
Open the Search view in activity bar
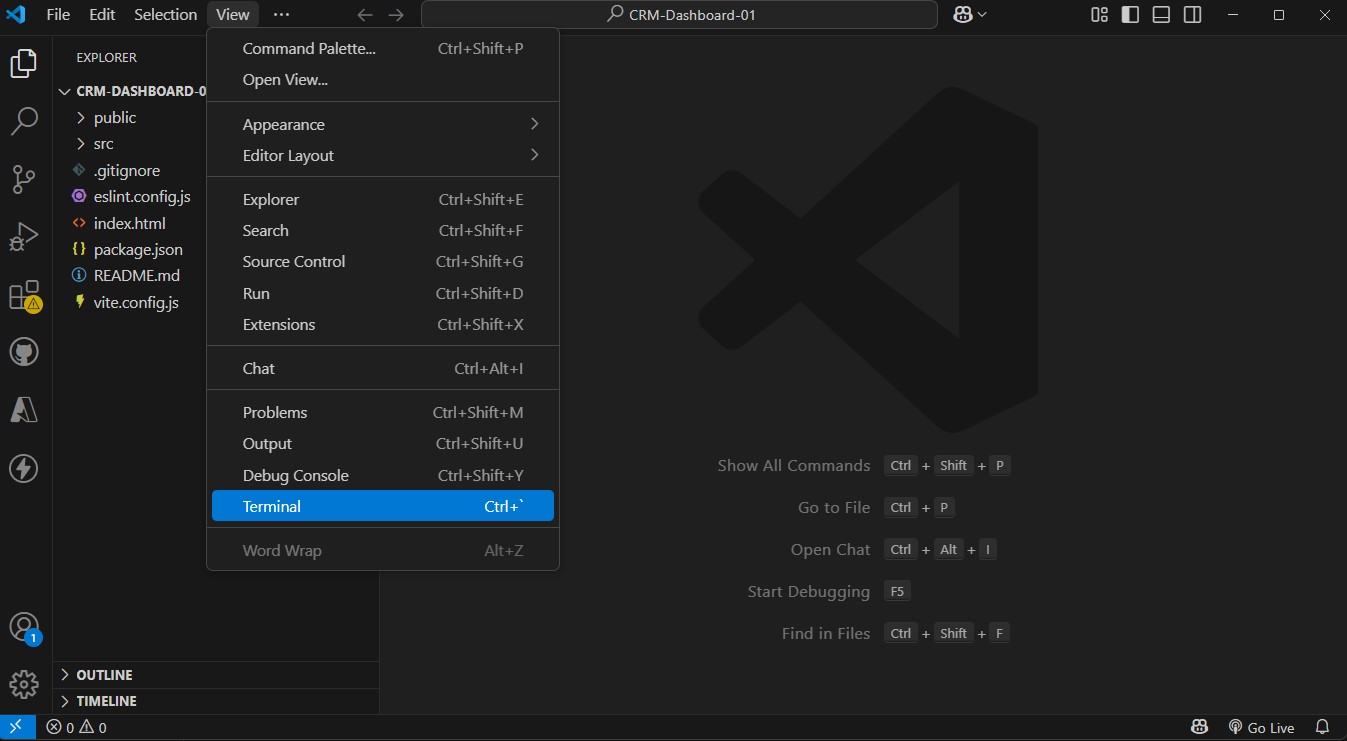(23, 122)
